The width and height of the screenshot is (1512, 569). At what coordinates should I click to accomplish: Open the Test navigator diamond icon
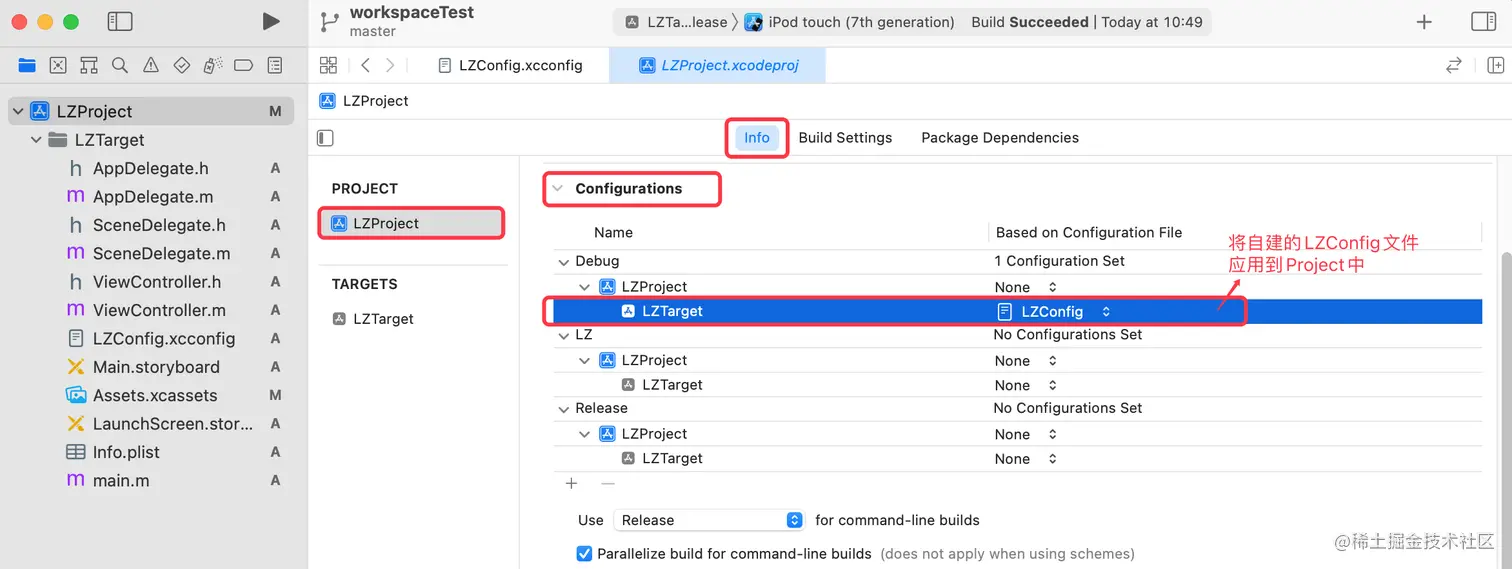182,65
